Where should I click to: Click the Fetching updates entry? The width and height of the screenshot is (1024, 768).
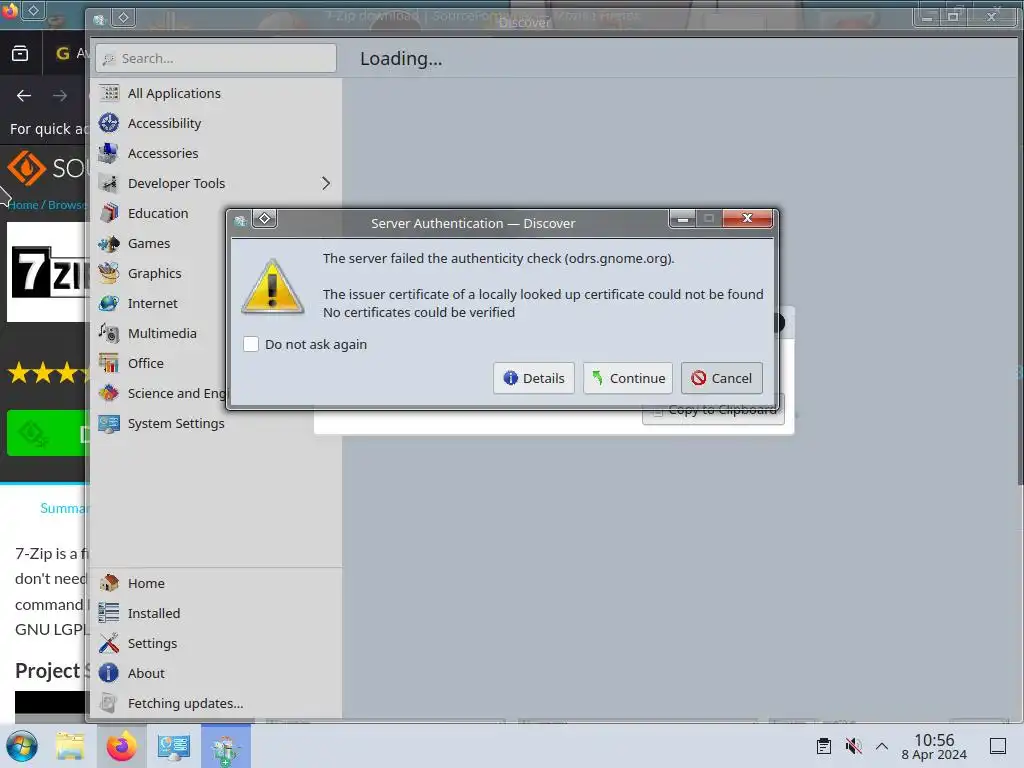216,703
